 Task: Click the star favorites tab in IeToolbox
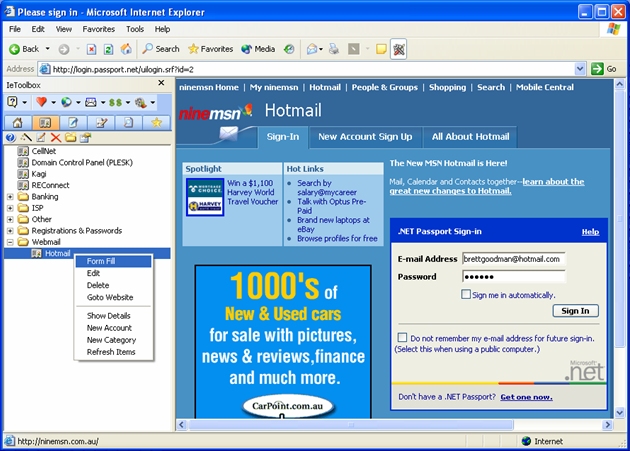pos(156,122)
